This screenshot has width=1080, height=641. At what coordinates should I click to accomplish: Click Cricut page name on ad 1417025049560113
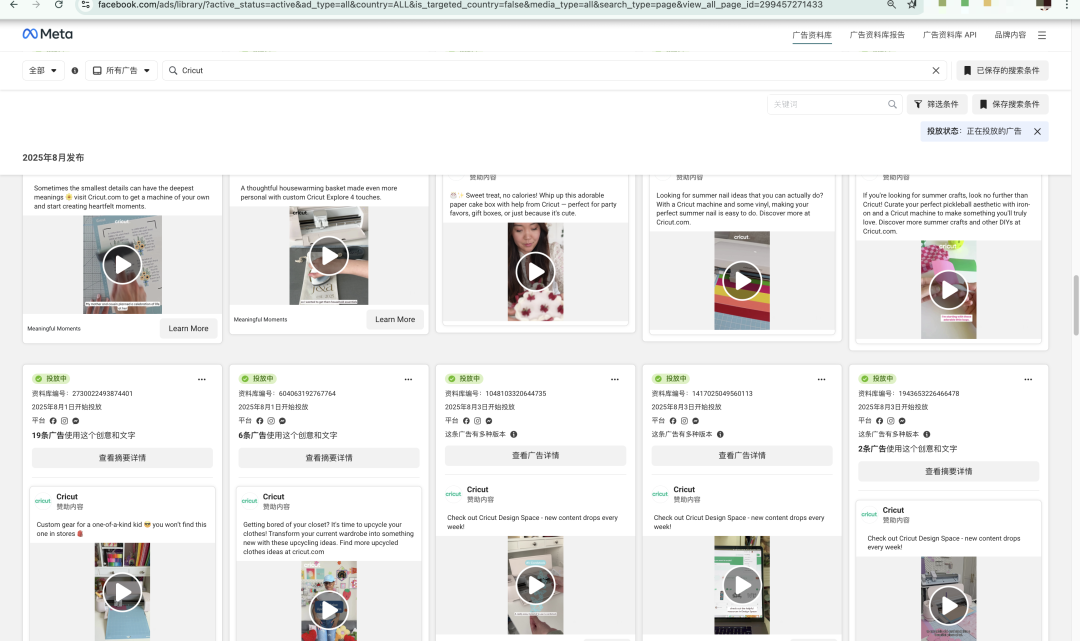click(684, 490)
